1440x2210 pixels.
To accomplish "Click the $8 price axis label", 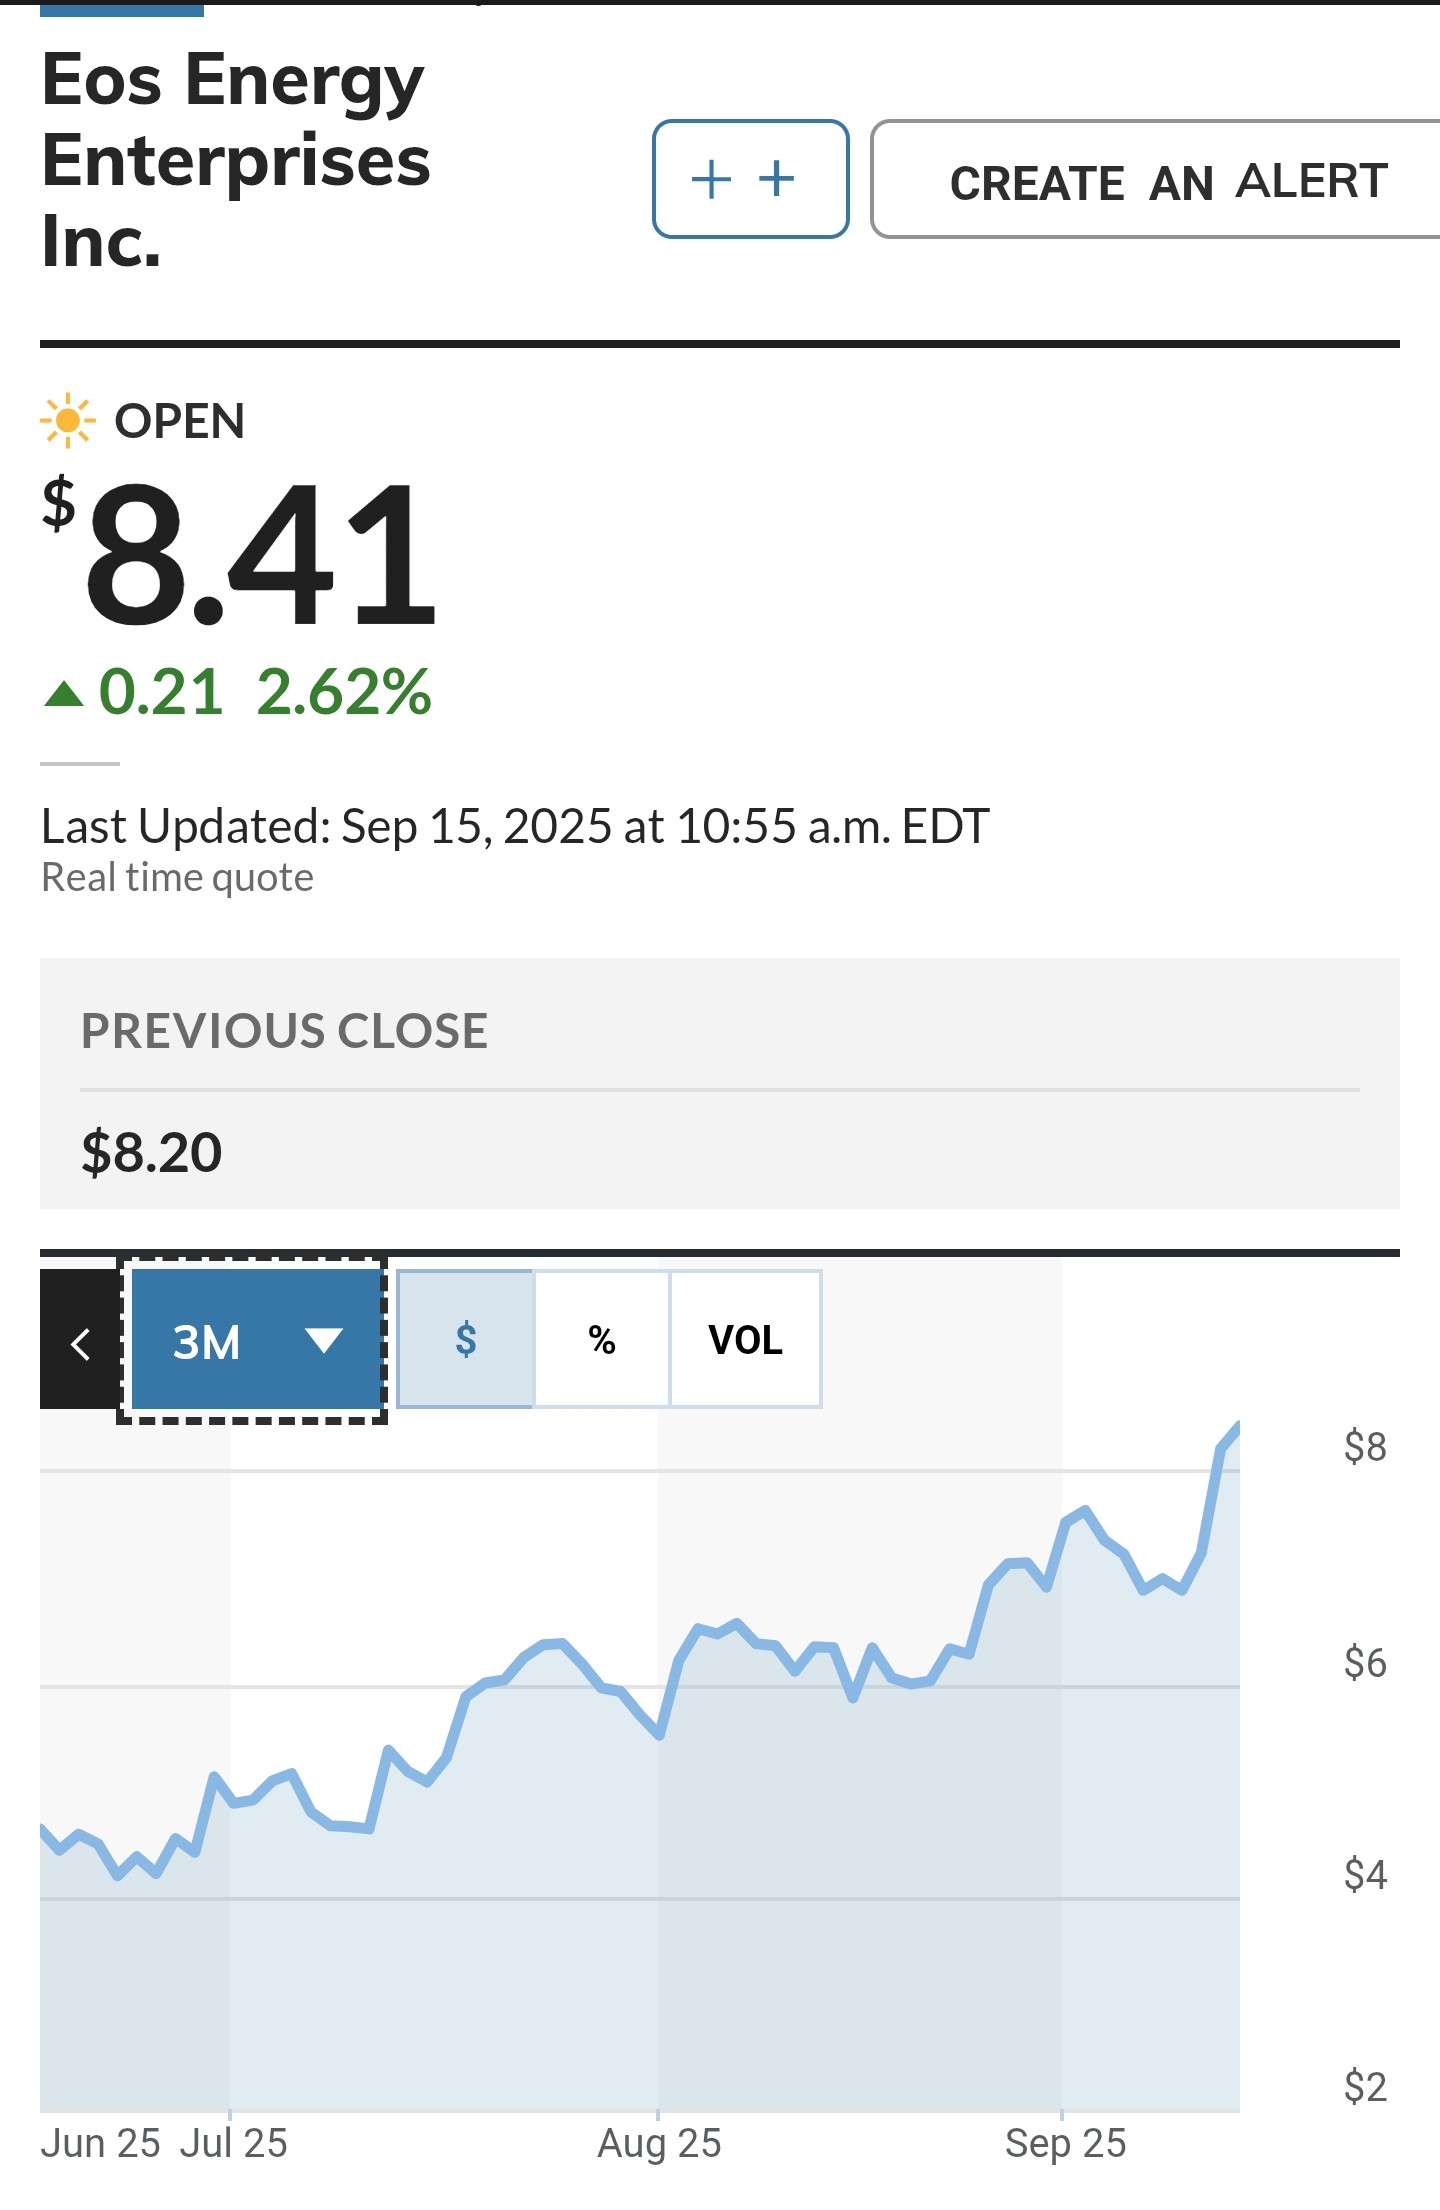I will point(1365,1447).
